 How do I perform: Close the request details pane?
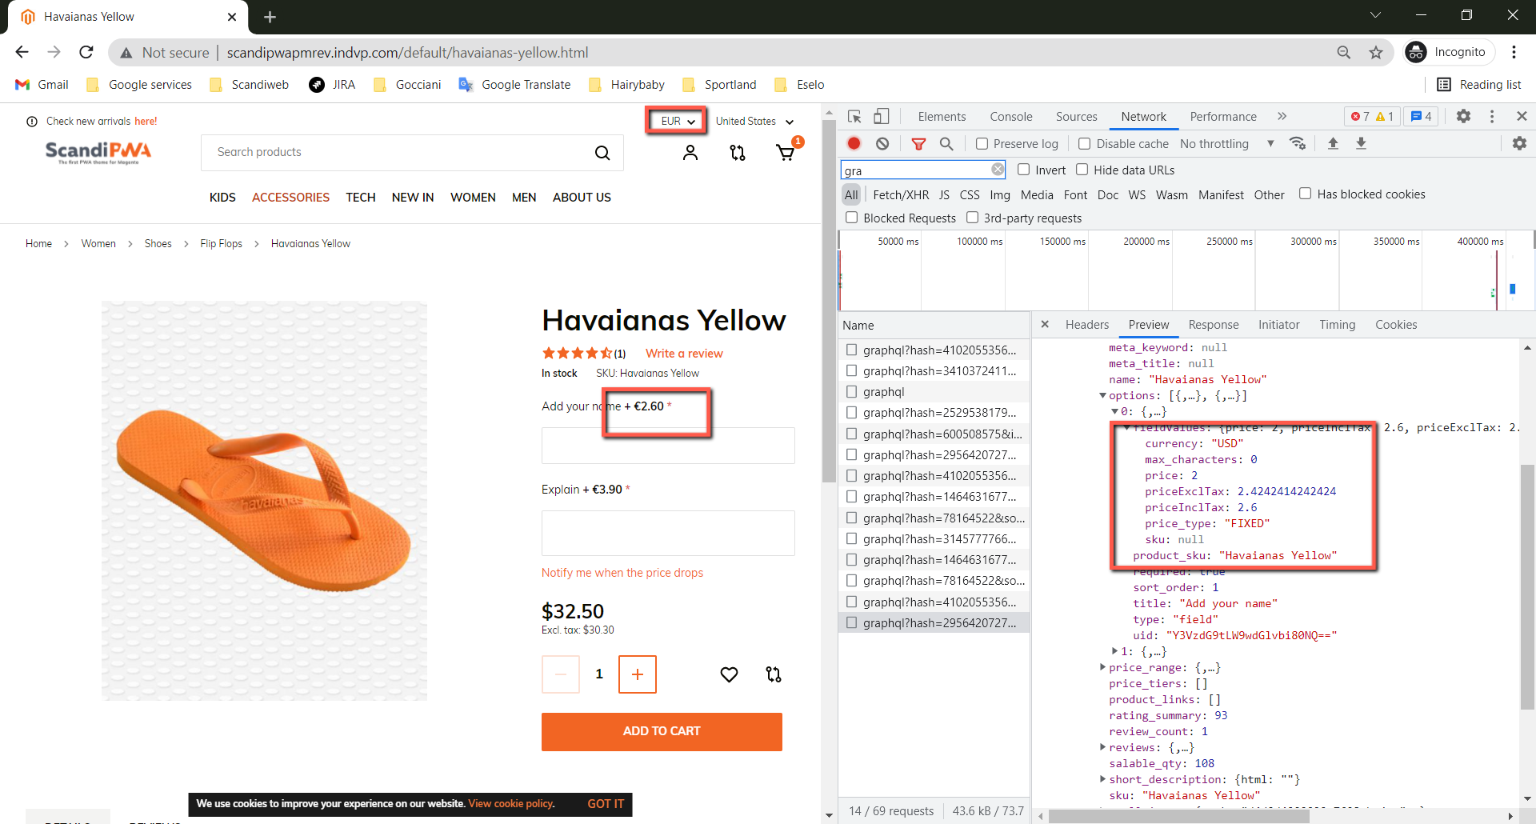[1045, 325]
